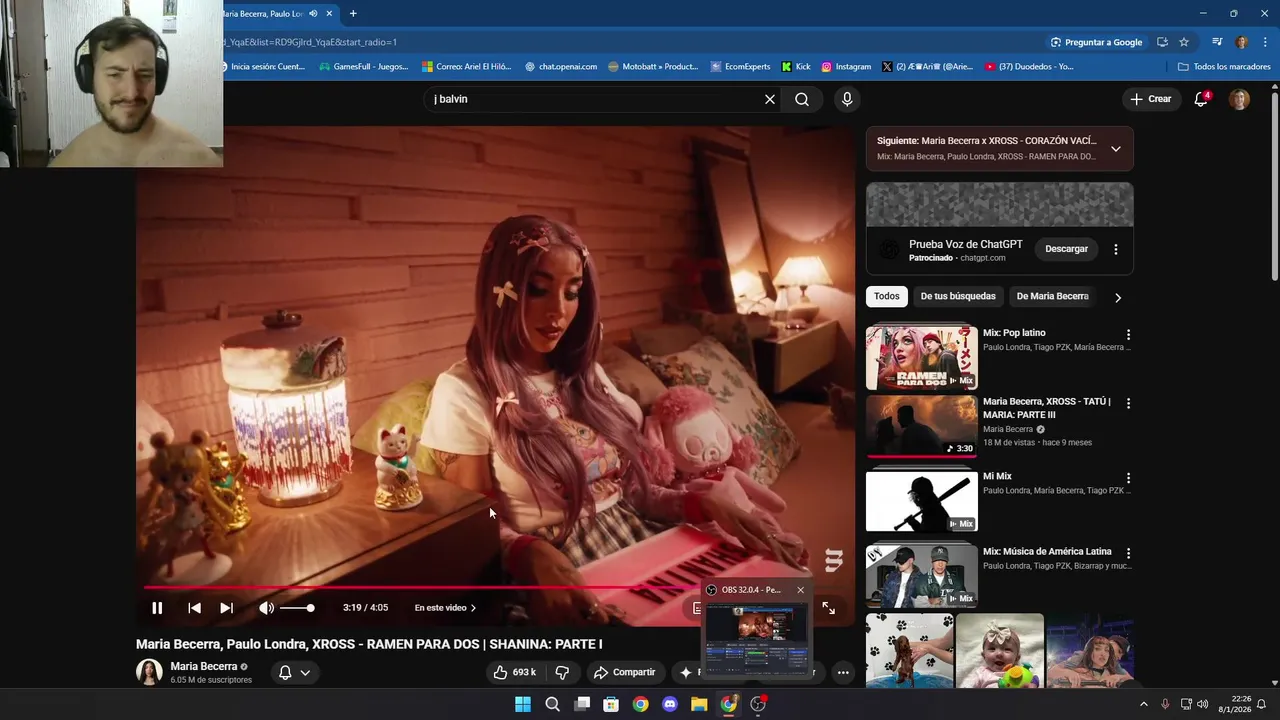Expand the 'Siguiente' playlist panel
The image size is (1280, 720).
1116,149
